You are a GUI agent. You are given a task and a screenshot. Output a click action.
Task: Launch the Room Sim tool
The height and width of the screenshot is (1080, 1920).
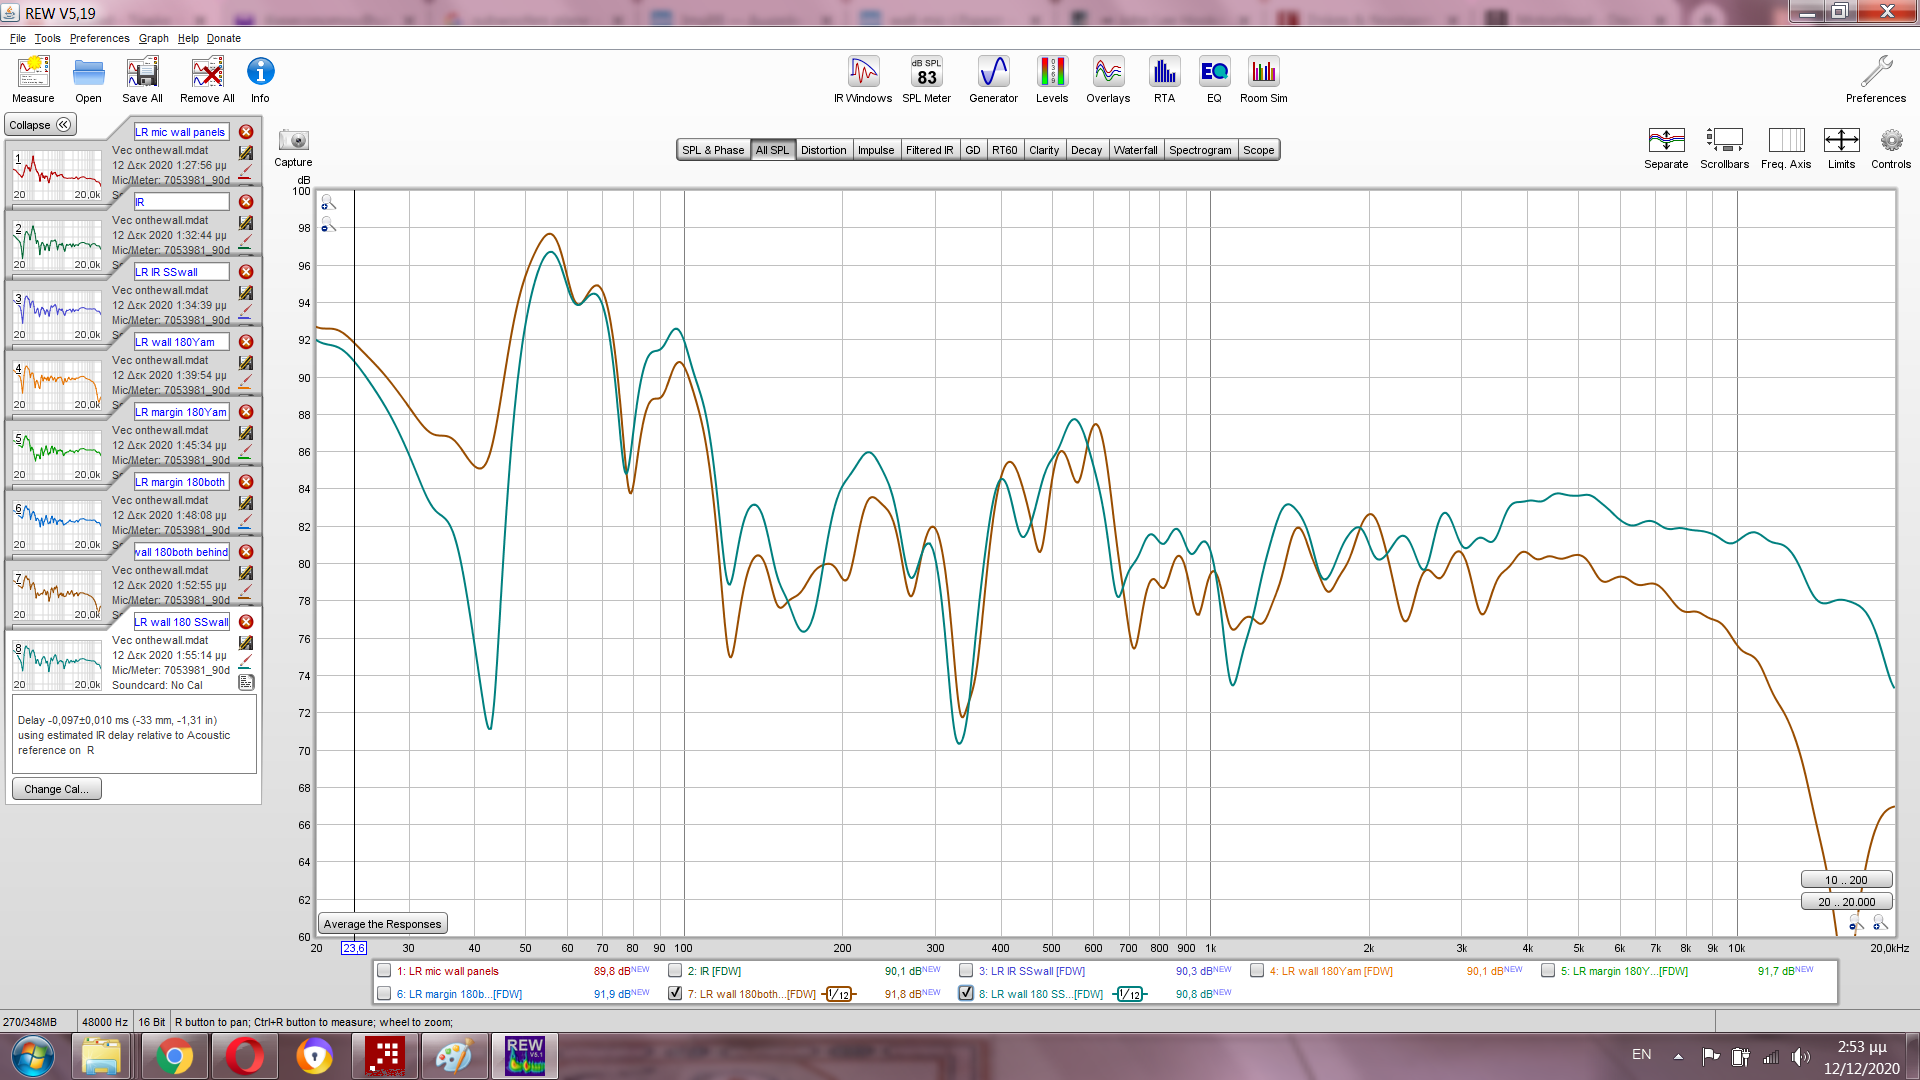(1263, 79)
